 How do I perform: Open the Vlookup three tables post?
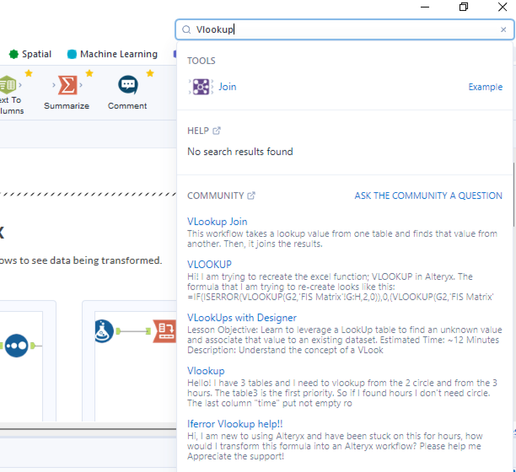pyautogui.click(x=206, y=371)
